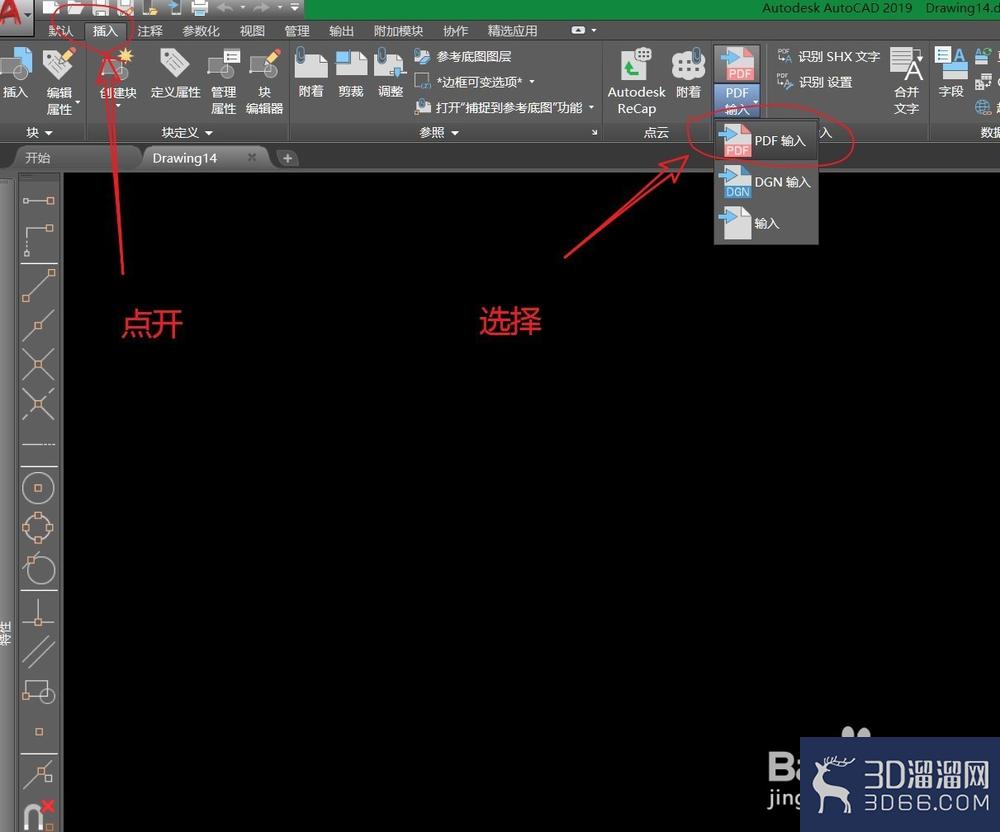Expand the 块 panel
The height and width of the screenshot is (832, 1000).
pos(39,132)
